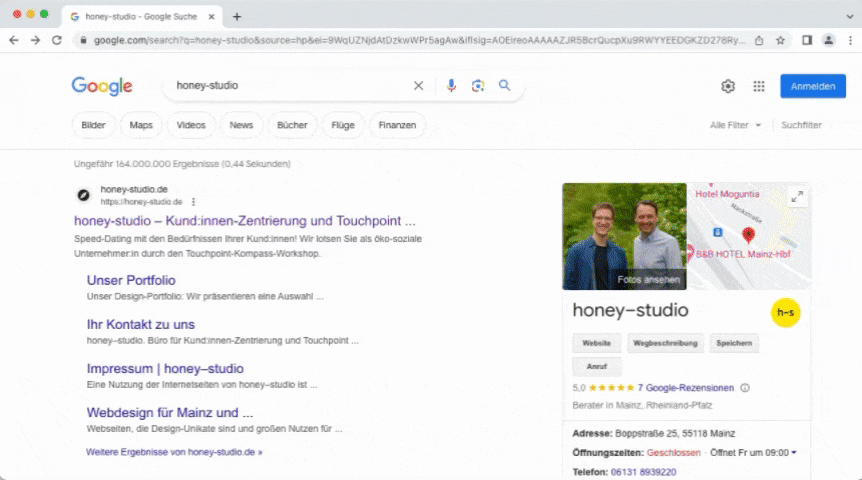
Task: Open the Ihr Kontakt zu uns sitelink
Action: tap(141, 324)
